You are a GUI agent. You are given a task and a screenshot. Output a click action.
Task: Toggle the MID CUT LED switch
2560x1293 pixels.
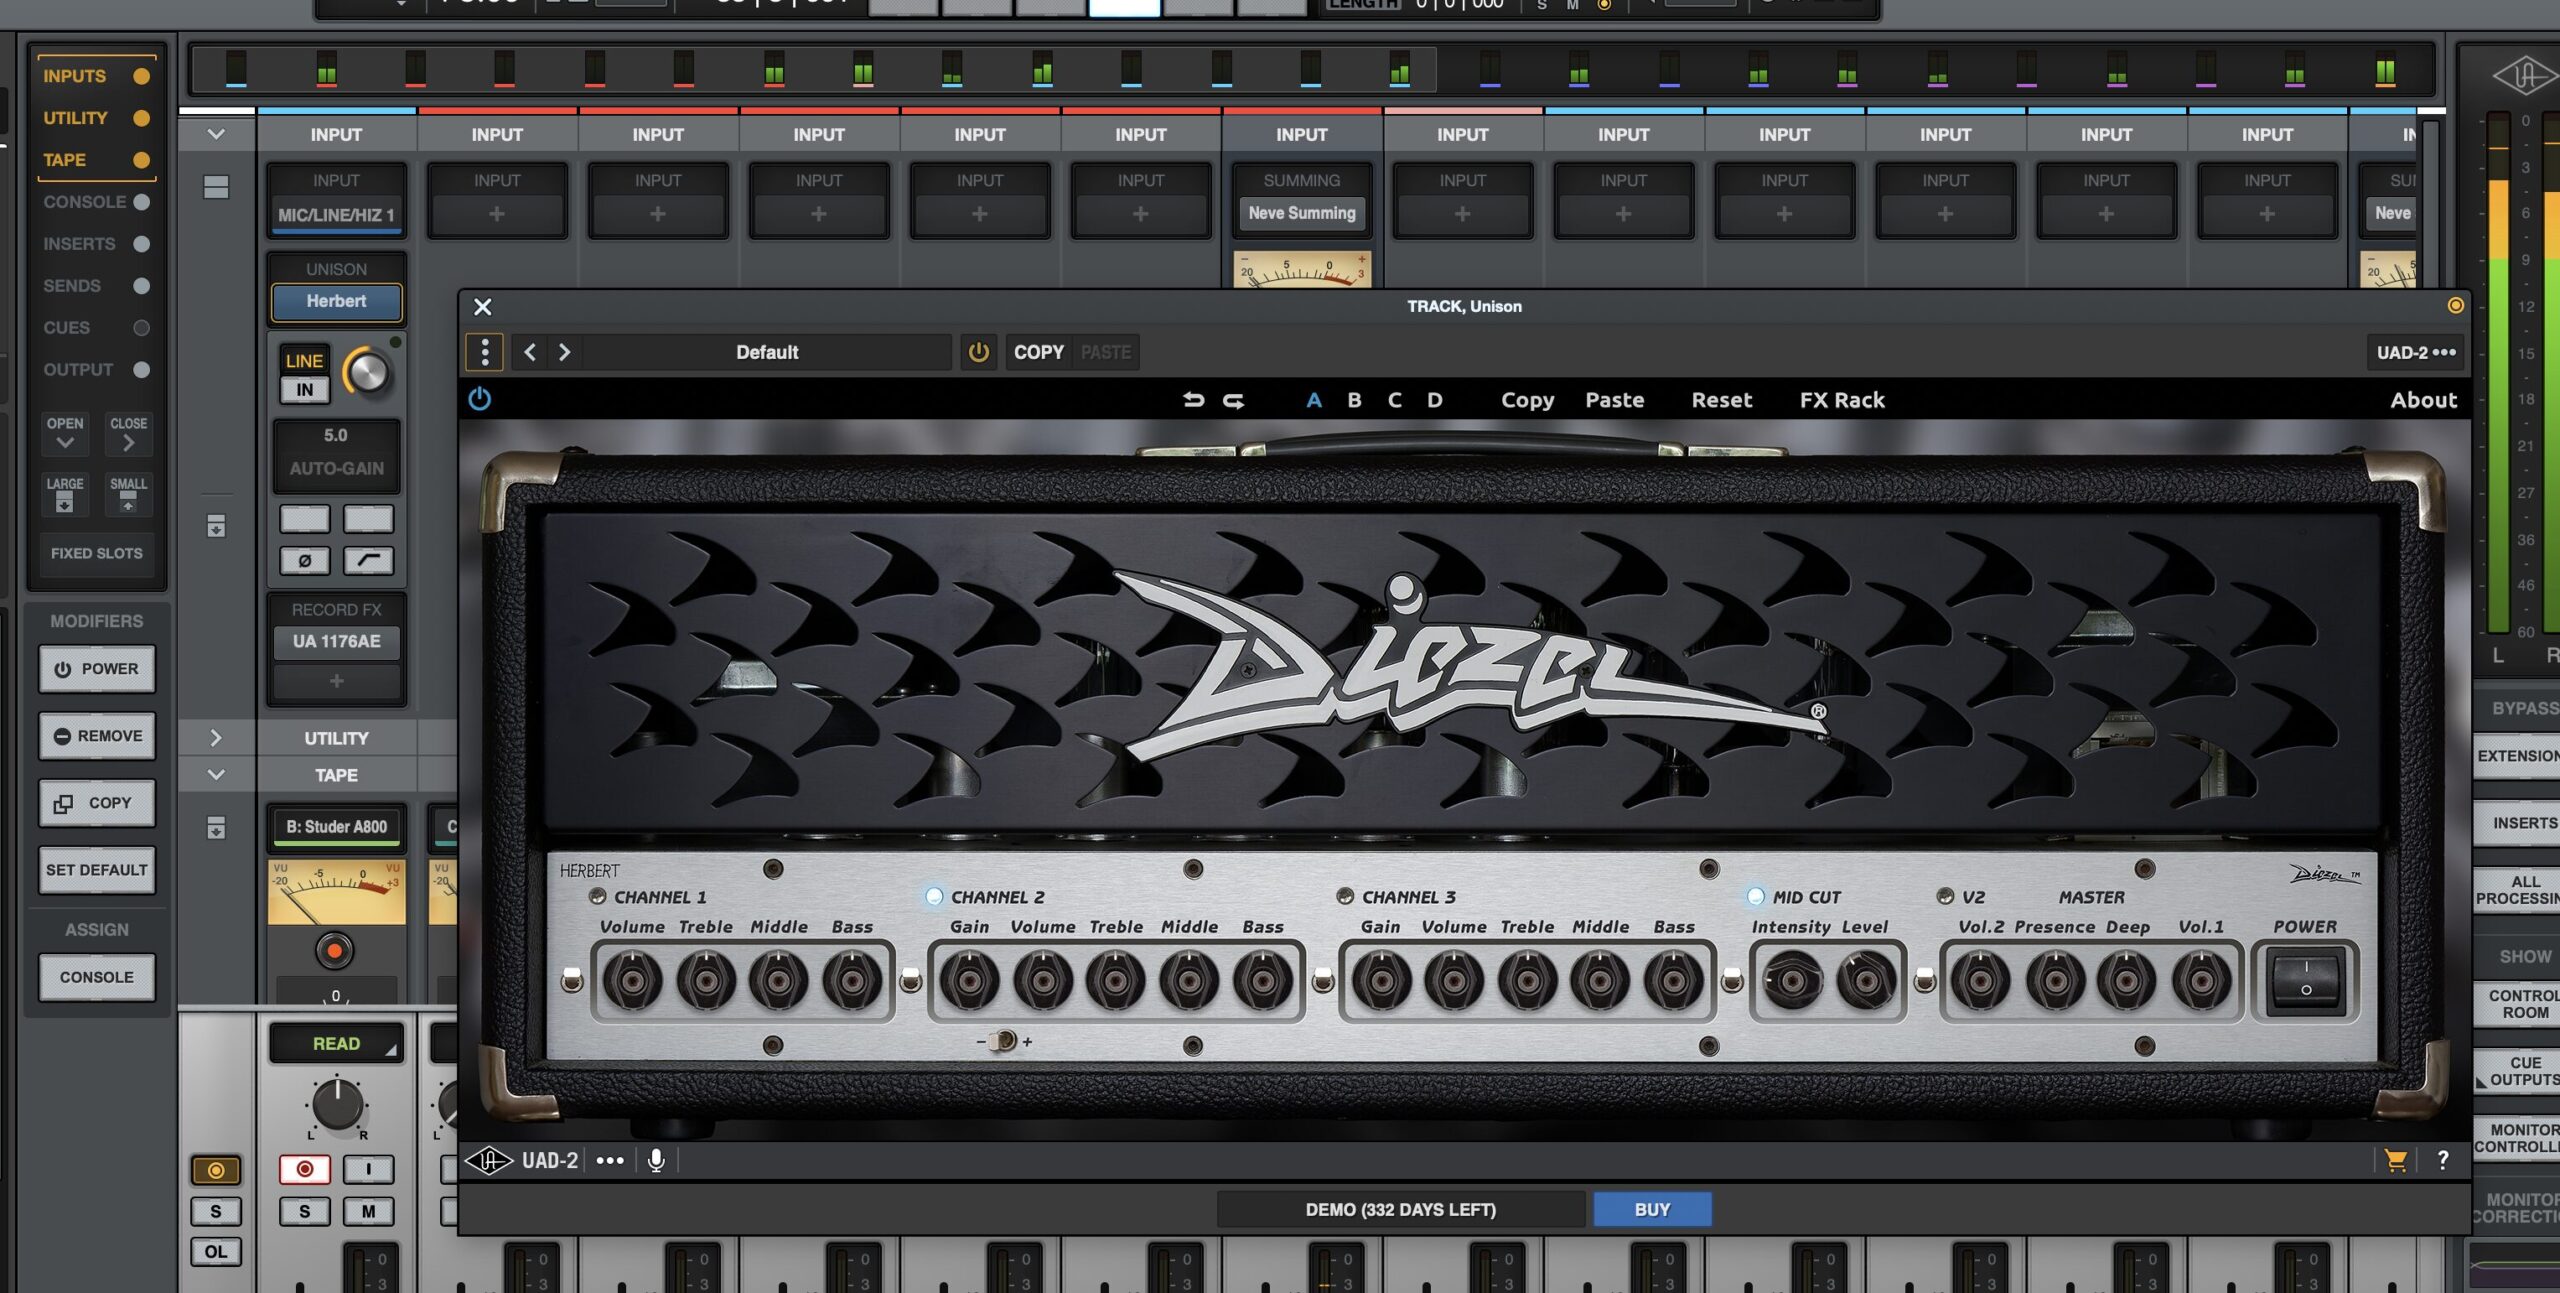[x=1755, y=896]
